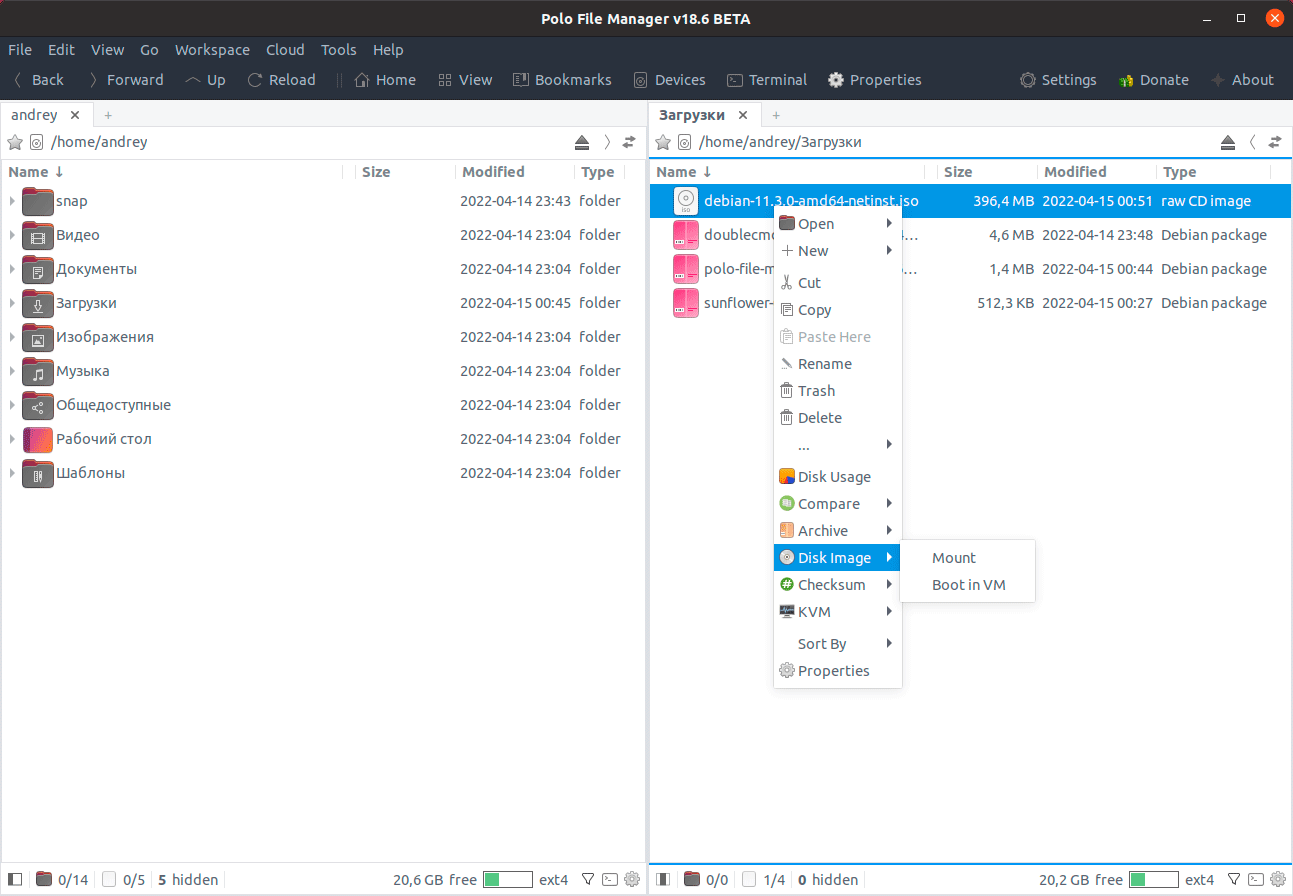Add a new tab in the left pane
Viewport: 1293px width, 896px height.
click(108, 115)
